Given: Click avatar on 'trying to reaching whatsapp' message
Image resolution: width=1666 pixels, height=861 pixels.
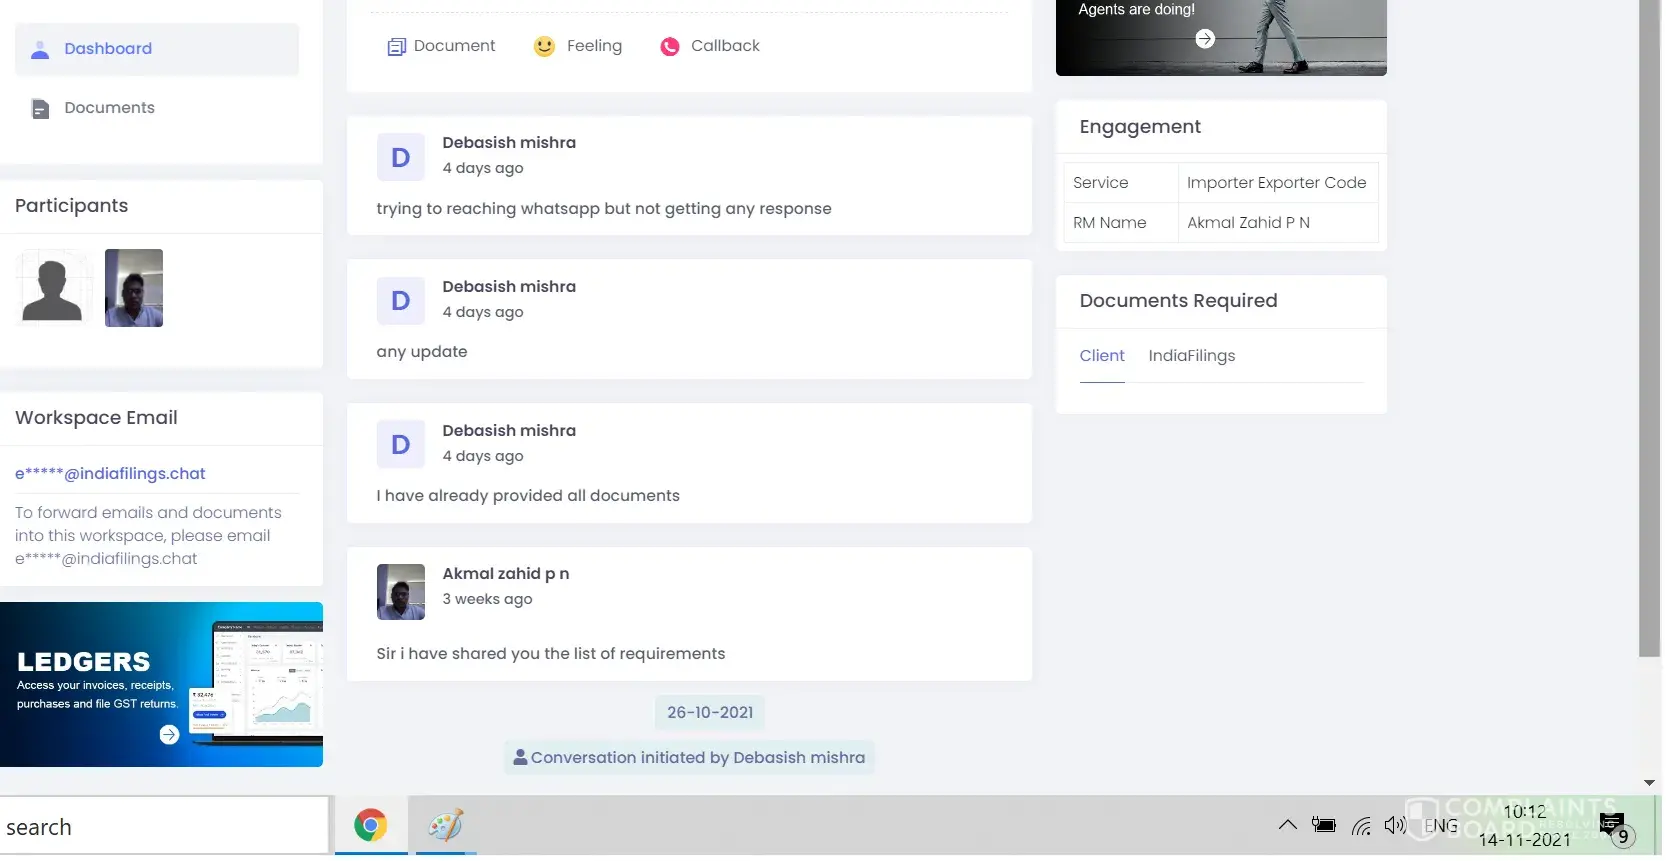Looking at the screenshot, I should click(401, 158).
